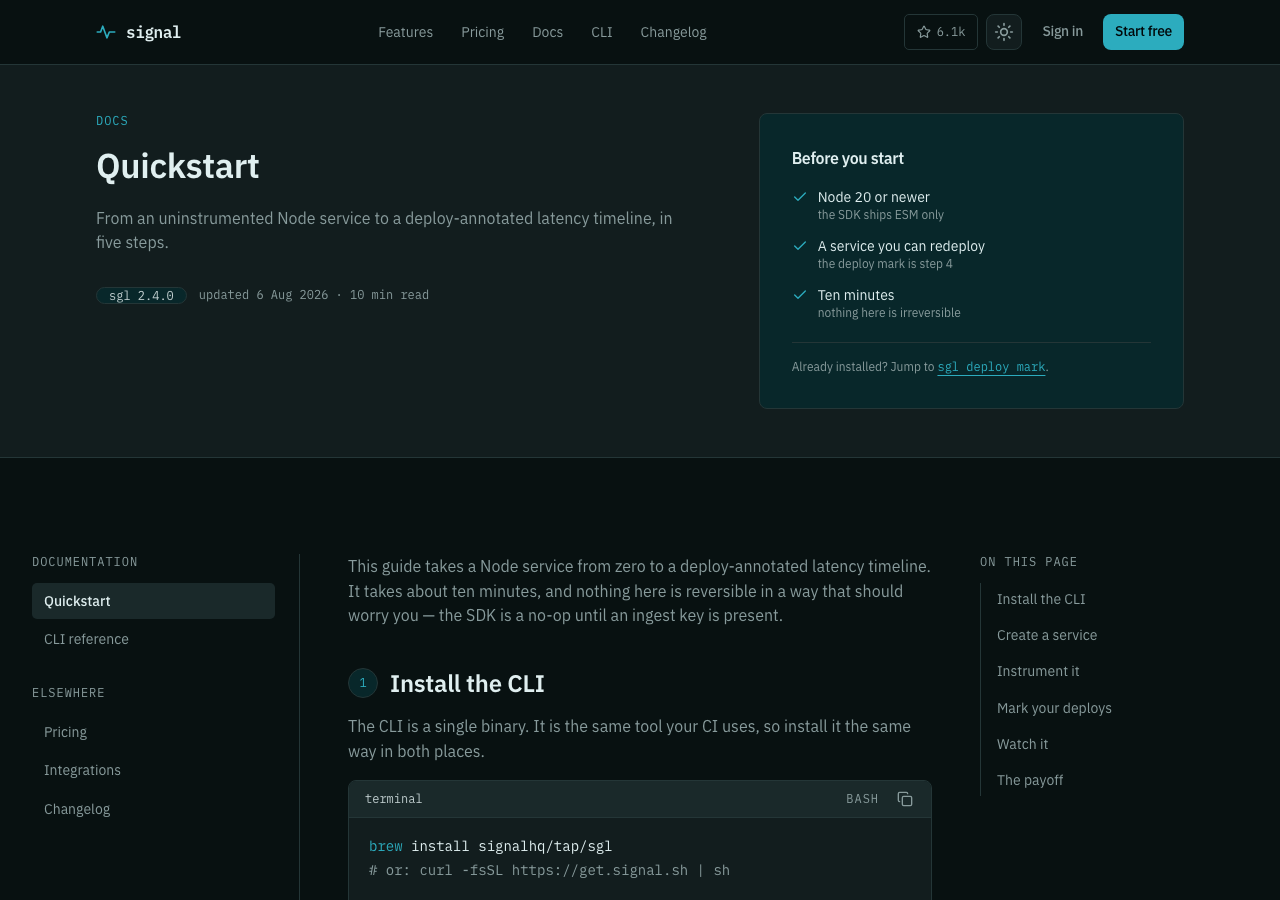Open Pricing in the Elsewhere sidebar
1280x900 pixels.
(x=153, y=732)
